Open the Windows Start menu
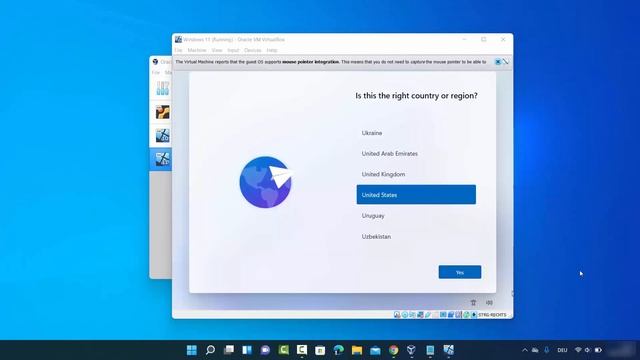Viewport: 640px width, 360px height. pos(191,350)
